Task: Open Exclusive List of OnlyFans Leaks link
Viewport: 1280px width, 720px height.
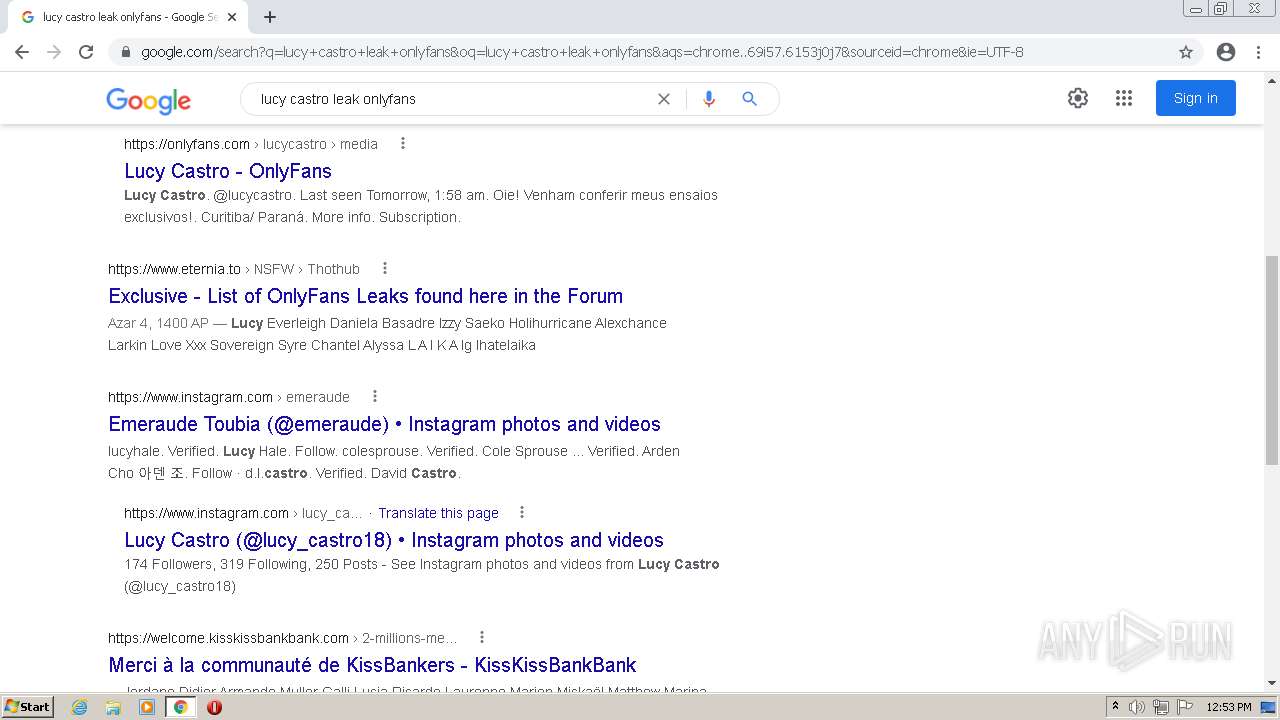Action: coord(365,296)
